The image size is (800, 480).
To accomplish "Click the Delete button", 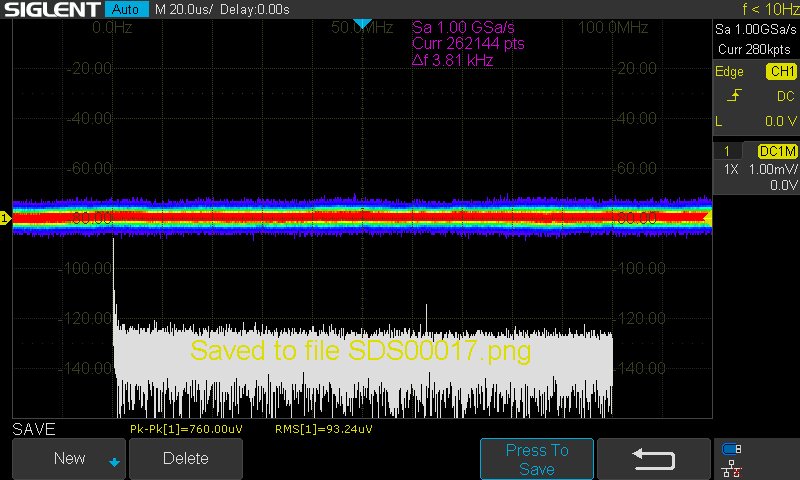I will point(186,458).
